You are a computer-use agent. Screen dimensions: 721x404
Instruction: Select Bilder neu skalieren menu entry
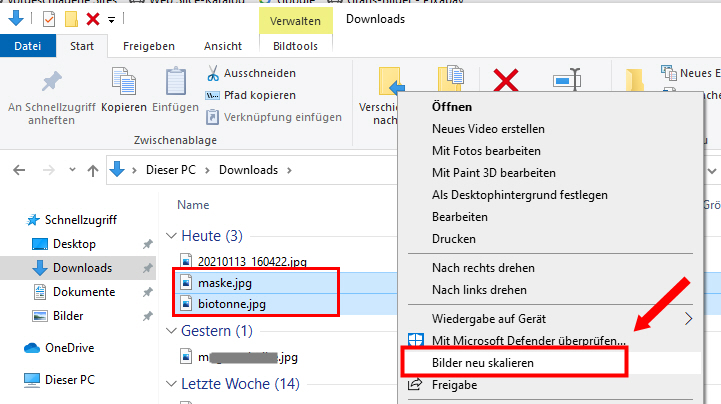482,362
